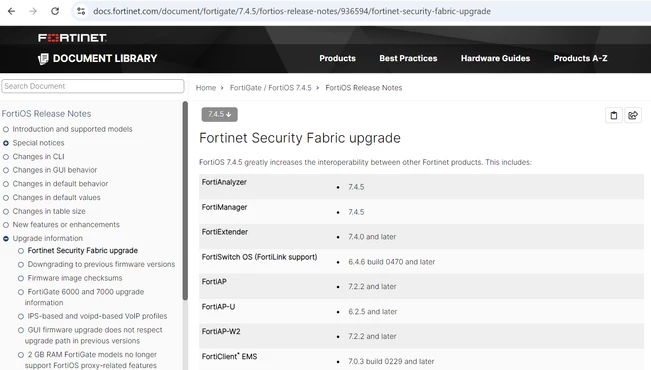Open the Hardware Guides menu
The image size is (651, 370).
click(495, 59)
